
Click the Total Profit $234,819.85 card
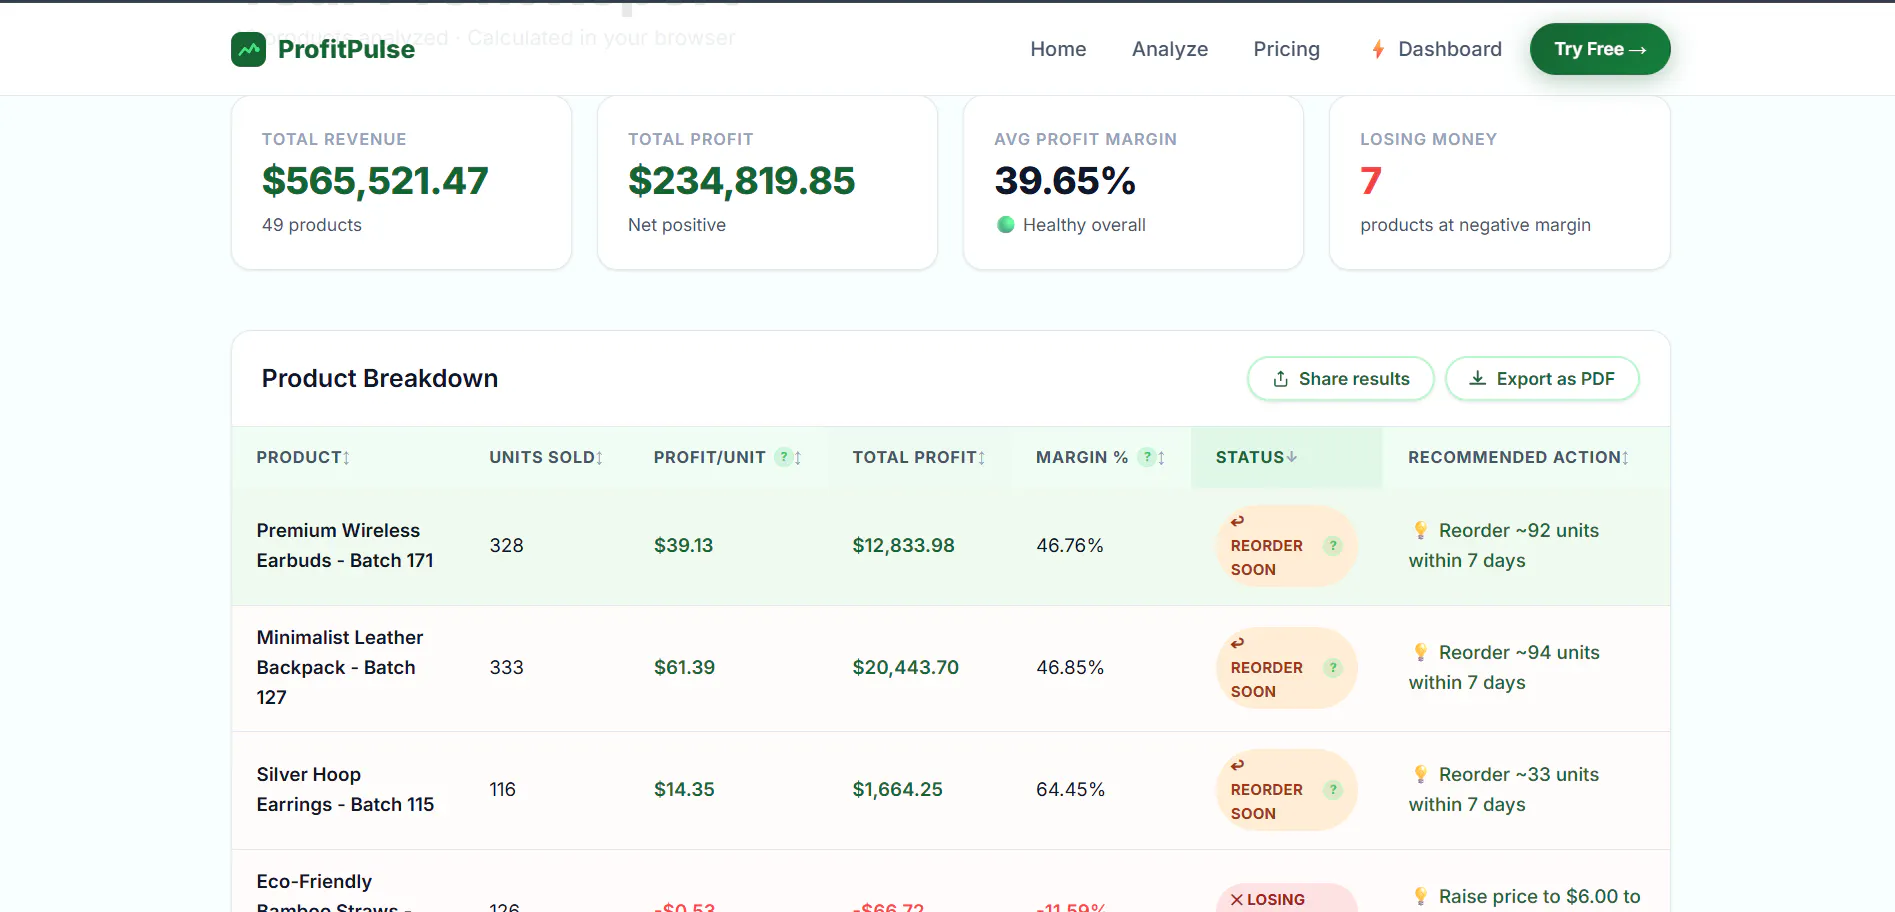click(x=767, y=183)
